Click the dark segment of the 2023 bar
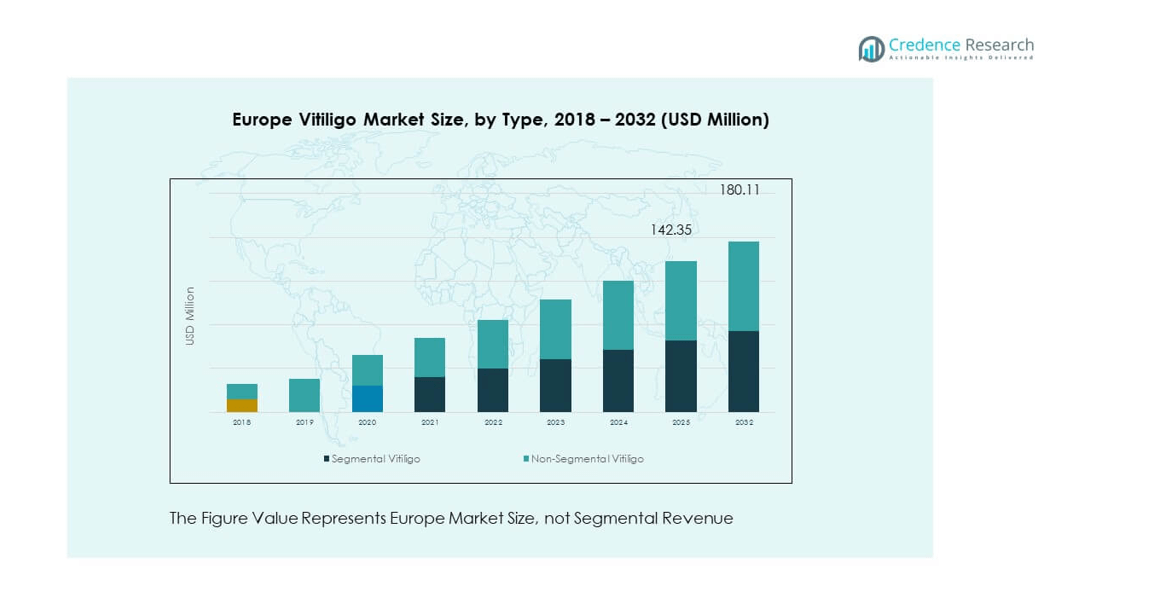Image resolution: width=1157 pixels, height=590 pixels. click(555, 385)
